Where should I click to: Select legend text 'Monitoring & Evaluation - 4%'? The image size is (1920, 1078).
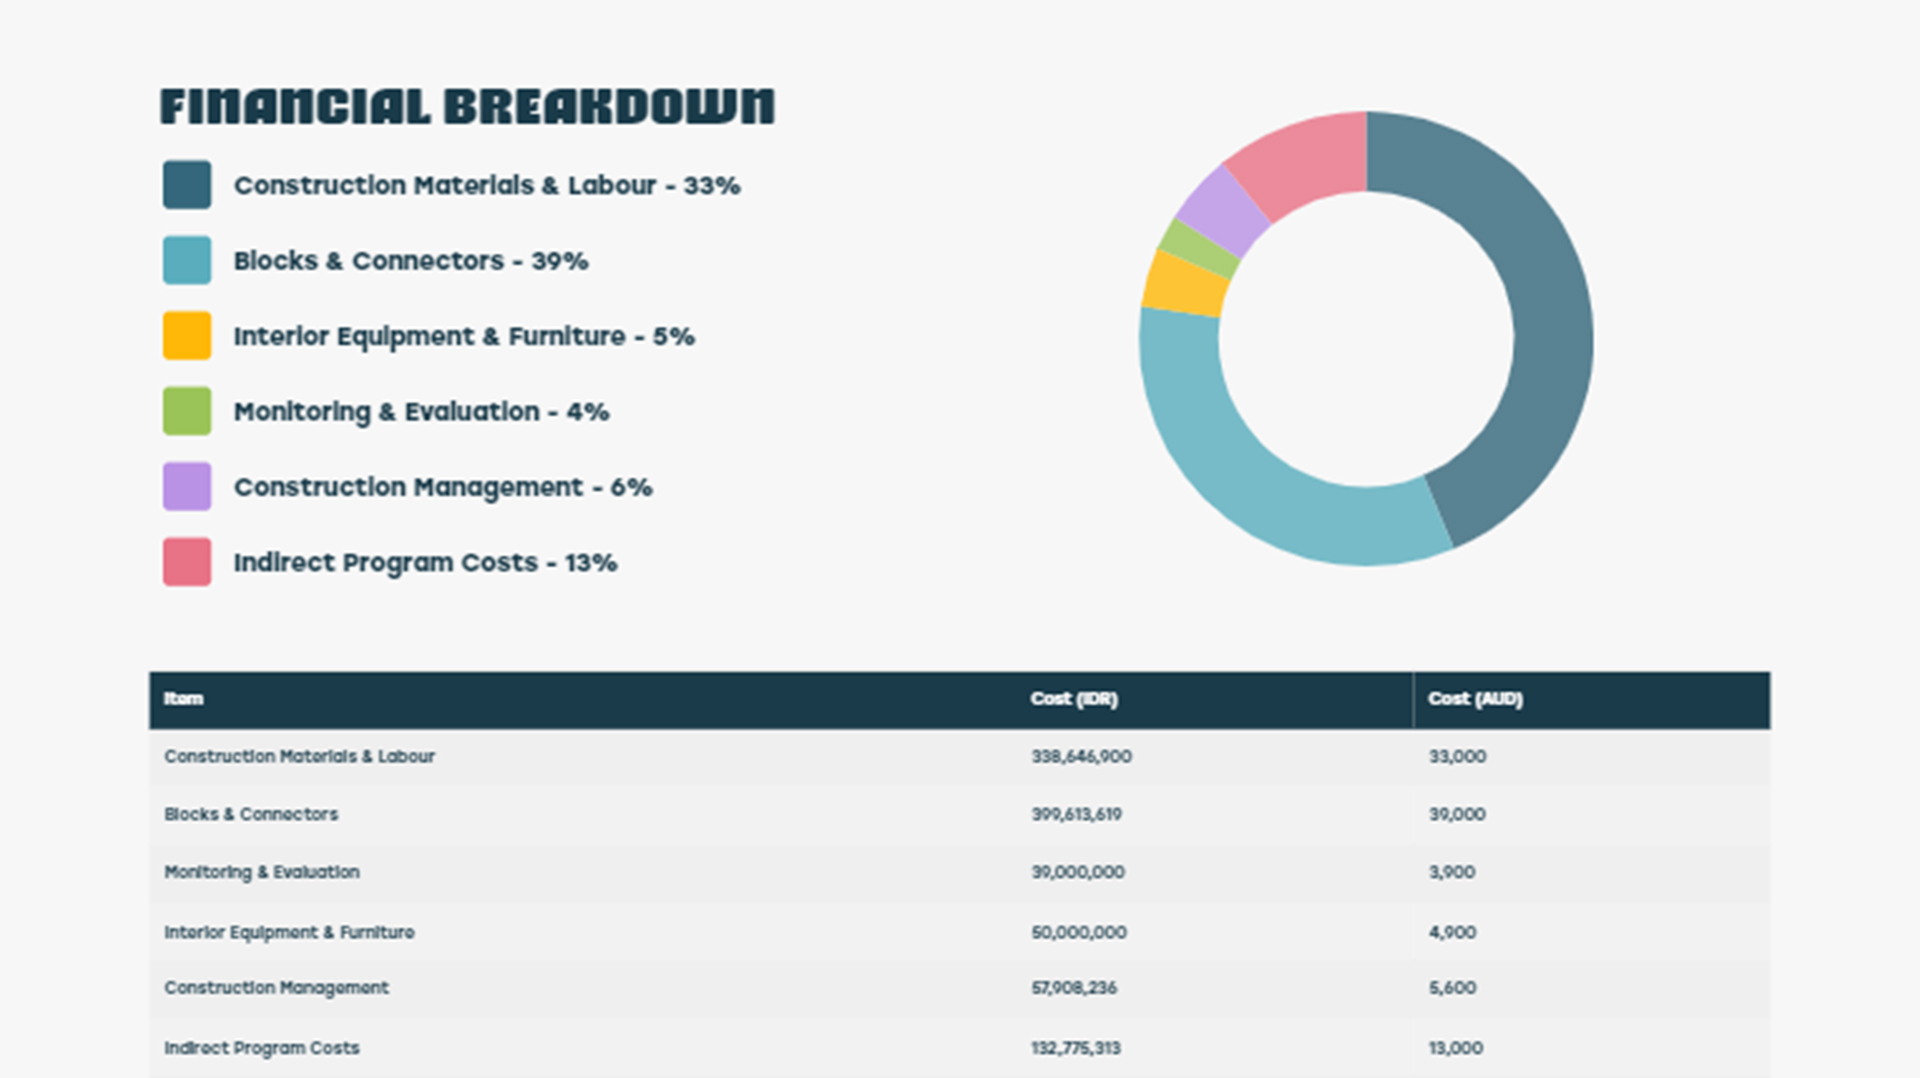[421, 412]
